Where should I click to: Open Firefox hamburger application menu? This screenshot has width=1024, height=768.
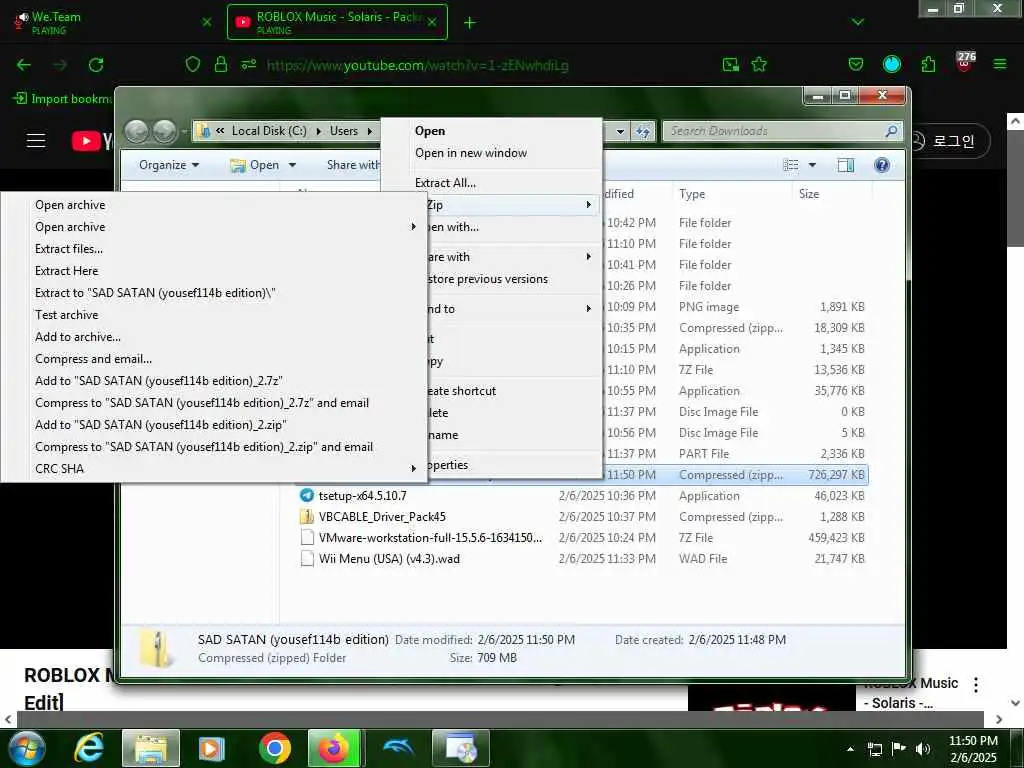1000,65
